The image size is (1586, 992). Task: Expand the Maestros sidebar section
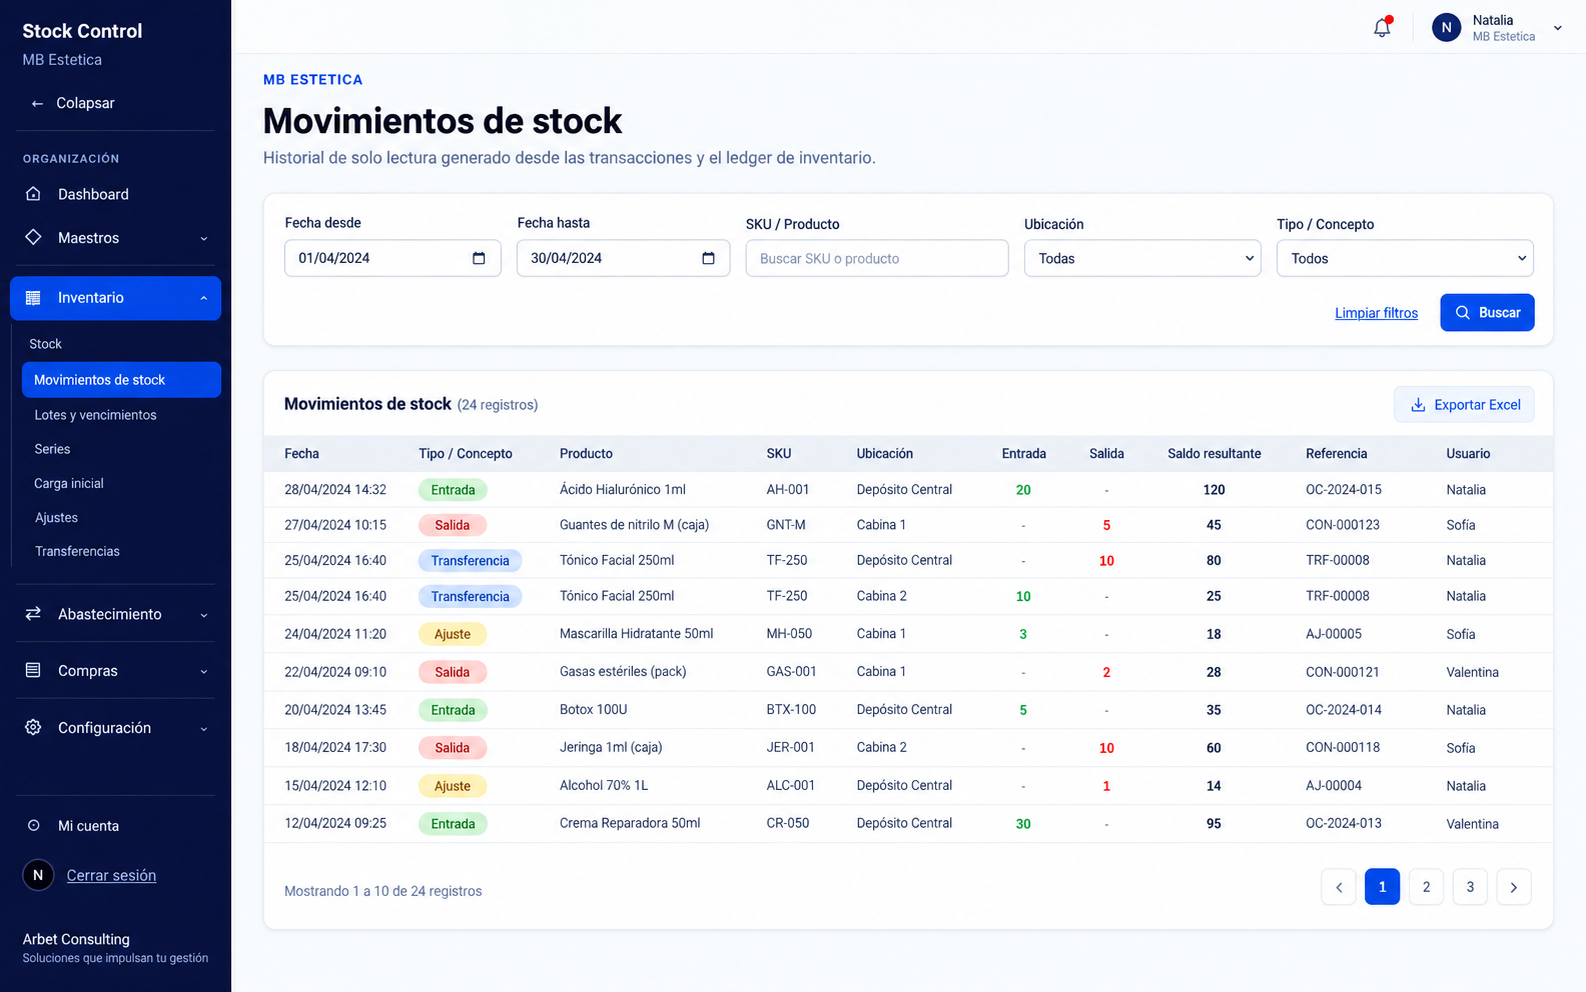pos(118,238)
